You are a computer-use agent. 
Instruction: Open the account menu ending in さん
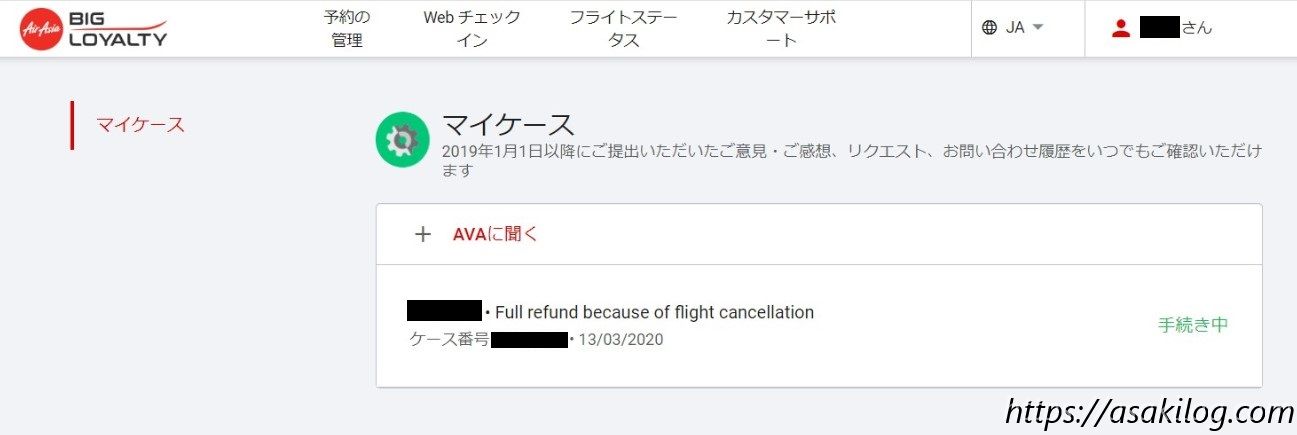point(1175,28)
